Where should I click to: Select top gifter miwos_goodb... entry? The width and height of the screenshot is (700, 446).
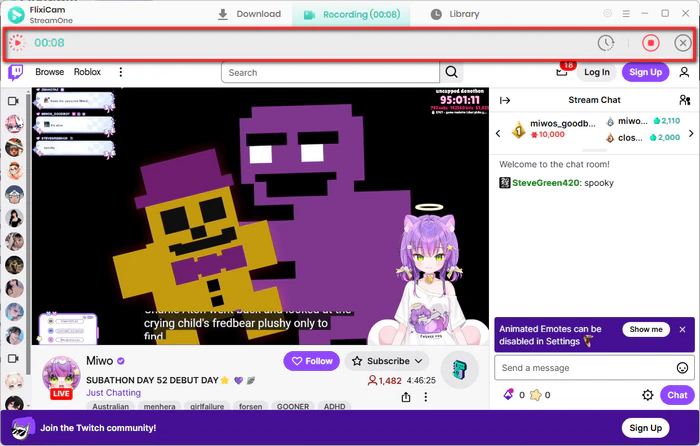pyautogui.click(x=553, y=129)
